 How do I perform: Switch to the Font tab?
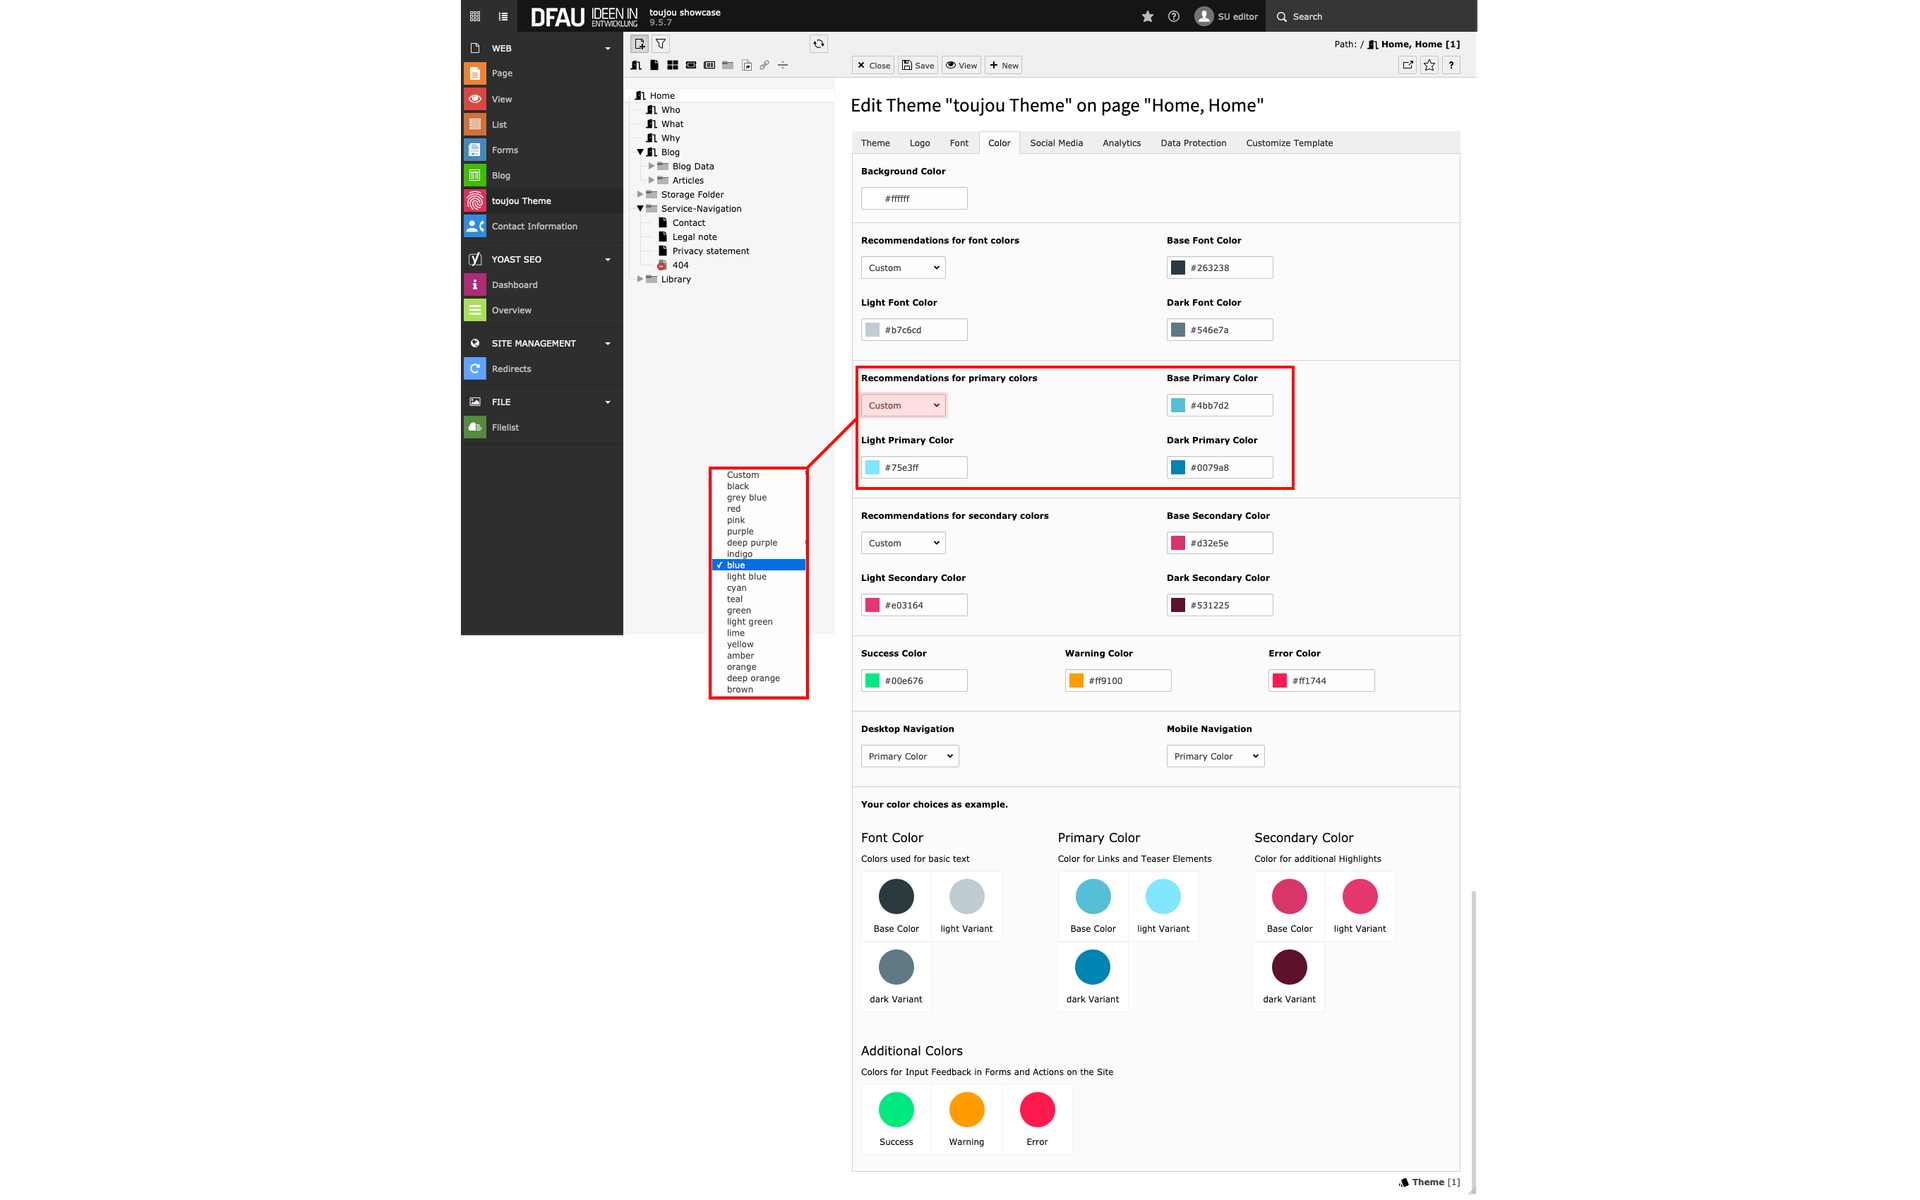point(959,143)
